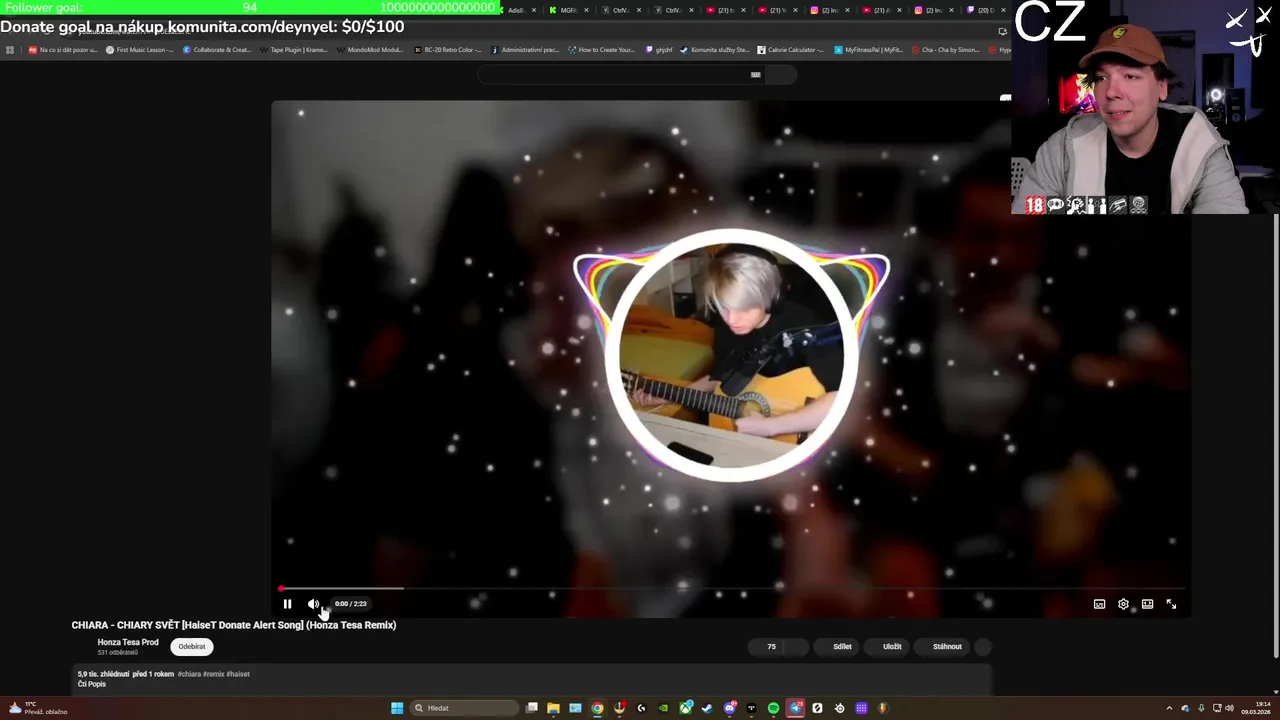Switch to the first CtrlV browser tab
This screenshot has width=1280, height=720.
pos(621,10)
